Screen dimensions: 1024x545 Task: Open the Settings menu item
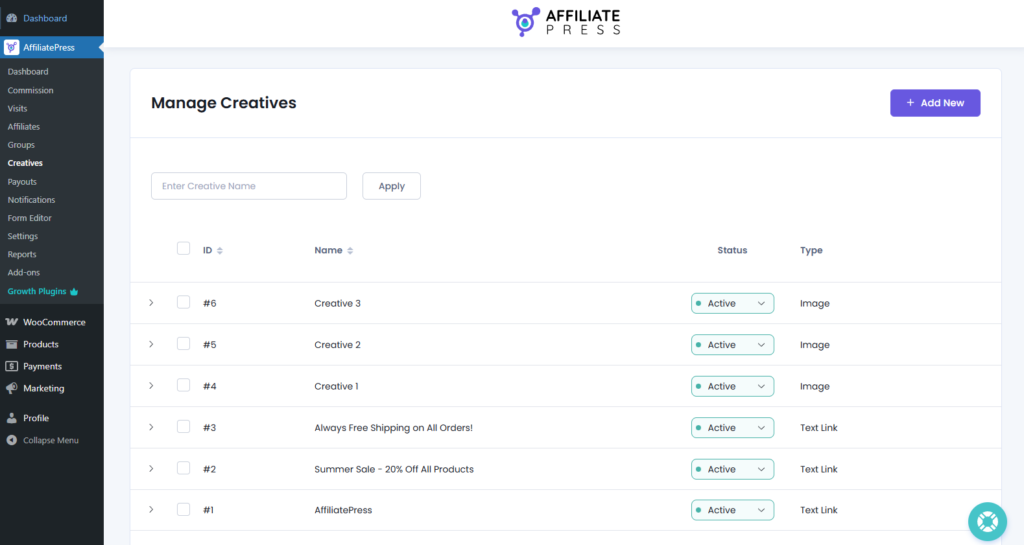click(23, 236)
